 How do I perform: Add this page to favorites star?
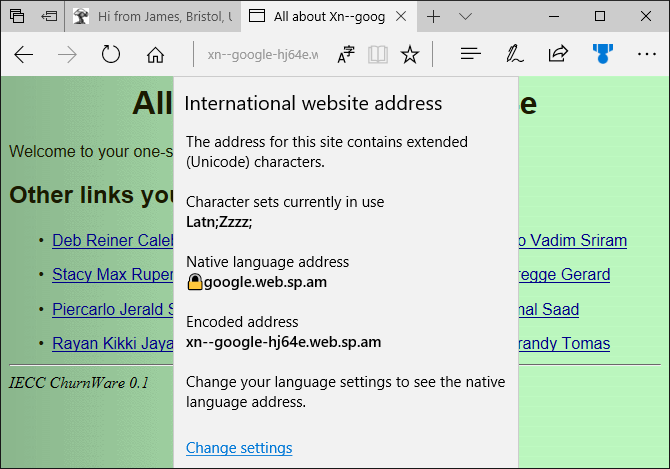(410, 54)
